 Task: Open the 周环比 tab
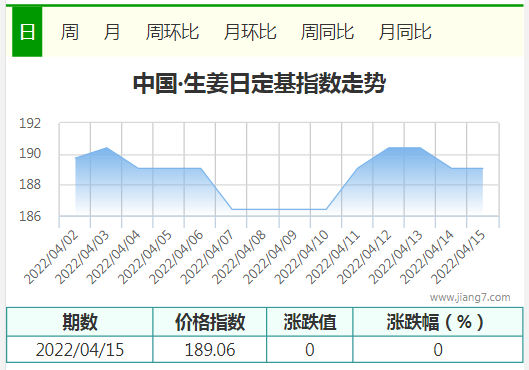point(172,32)
